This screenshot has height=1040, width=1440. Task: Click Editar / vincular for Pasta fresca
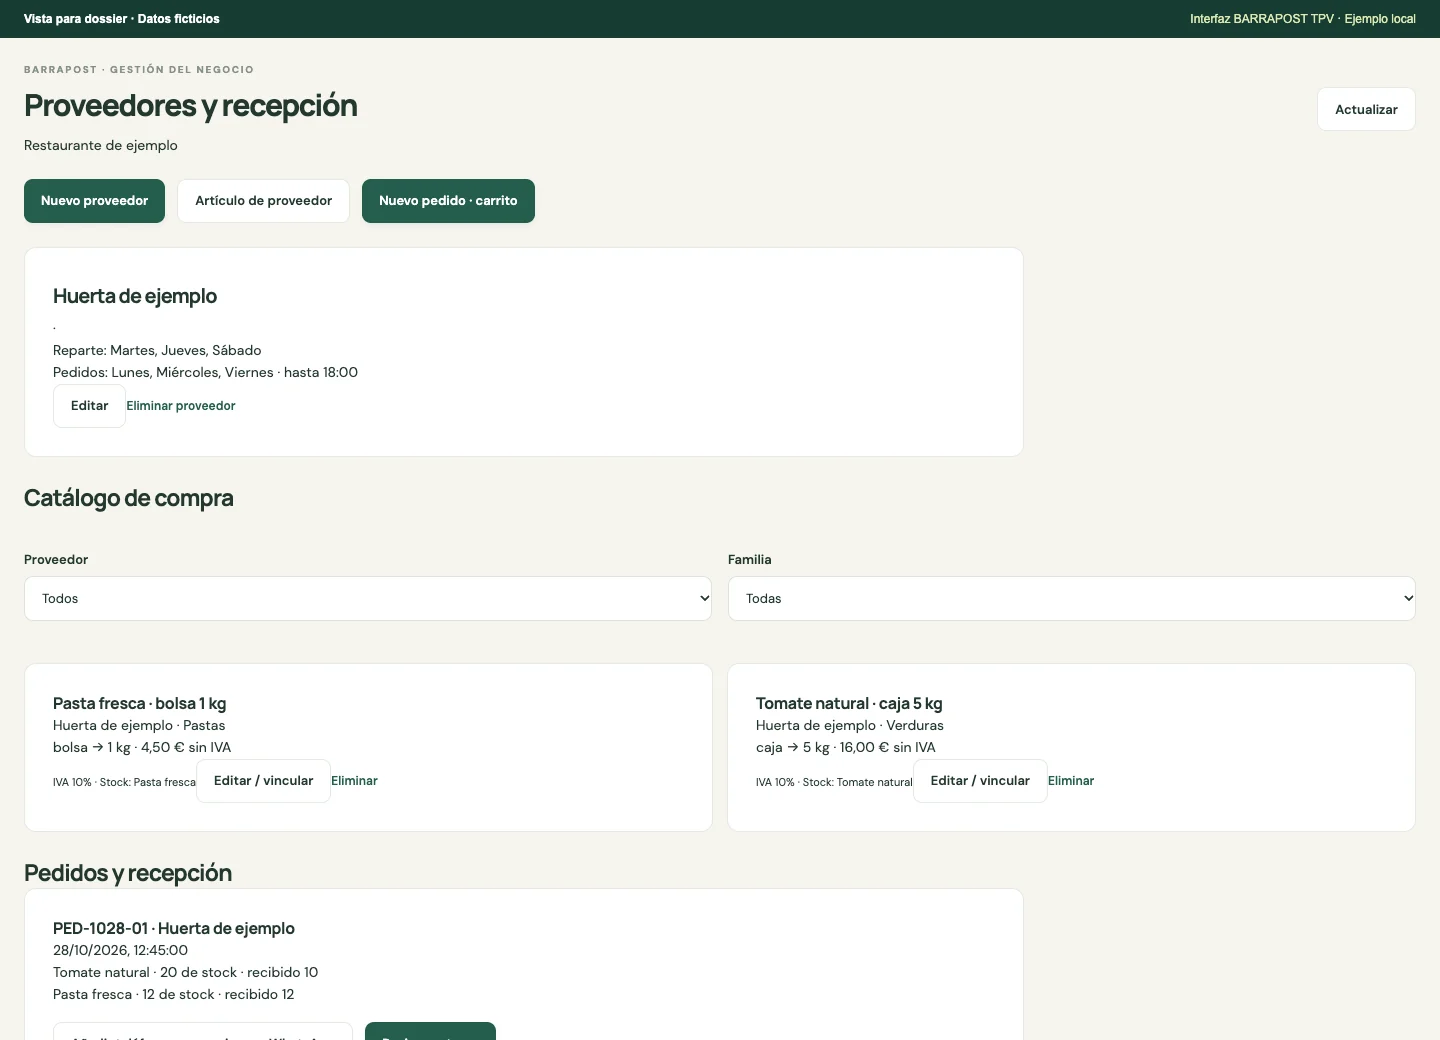click(x=263, y=781)
